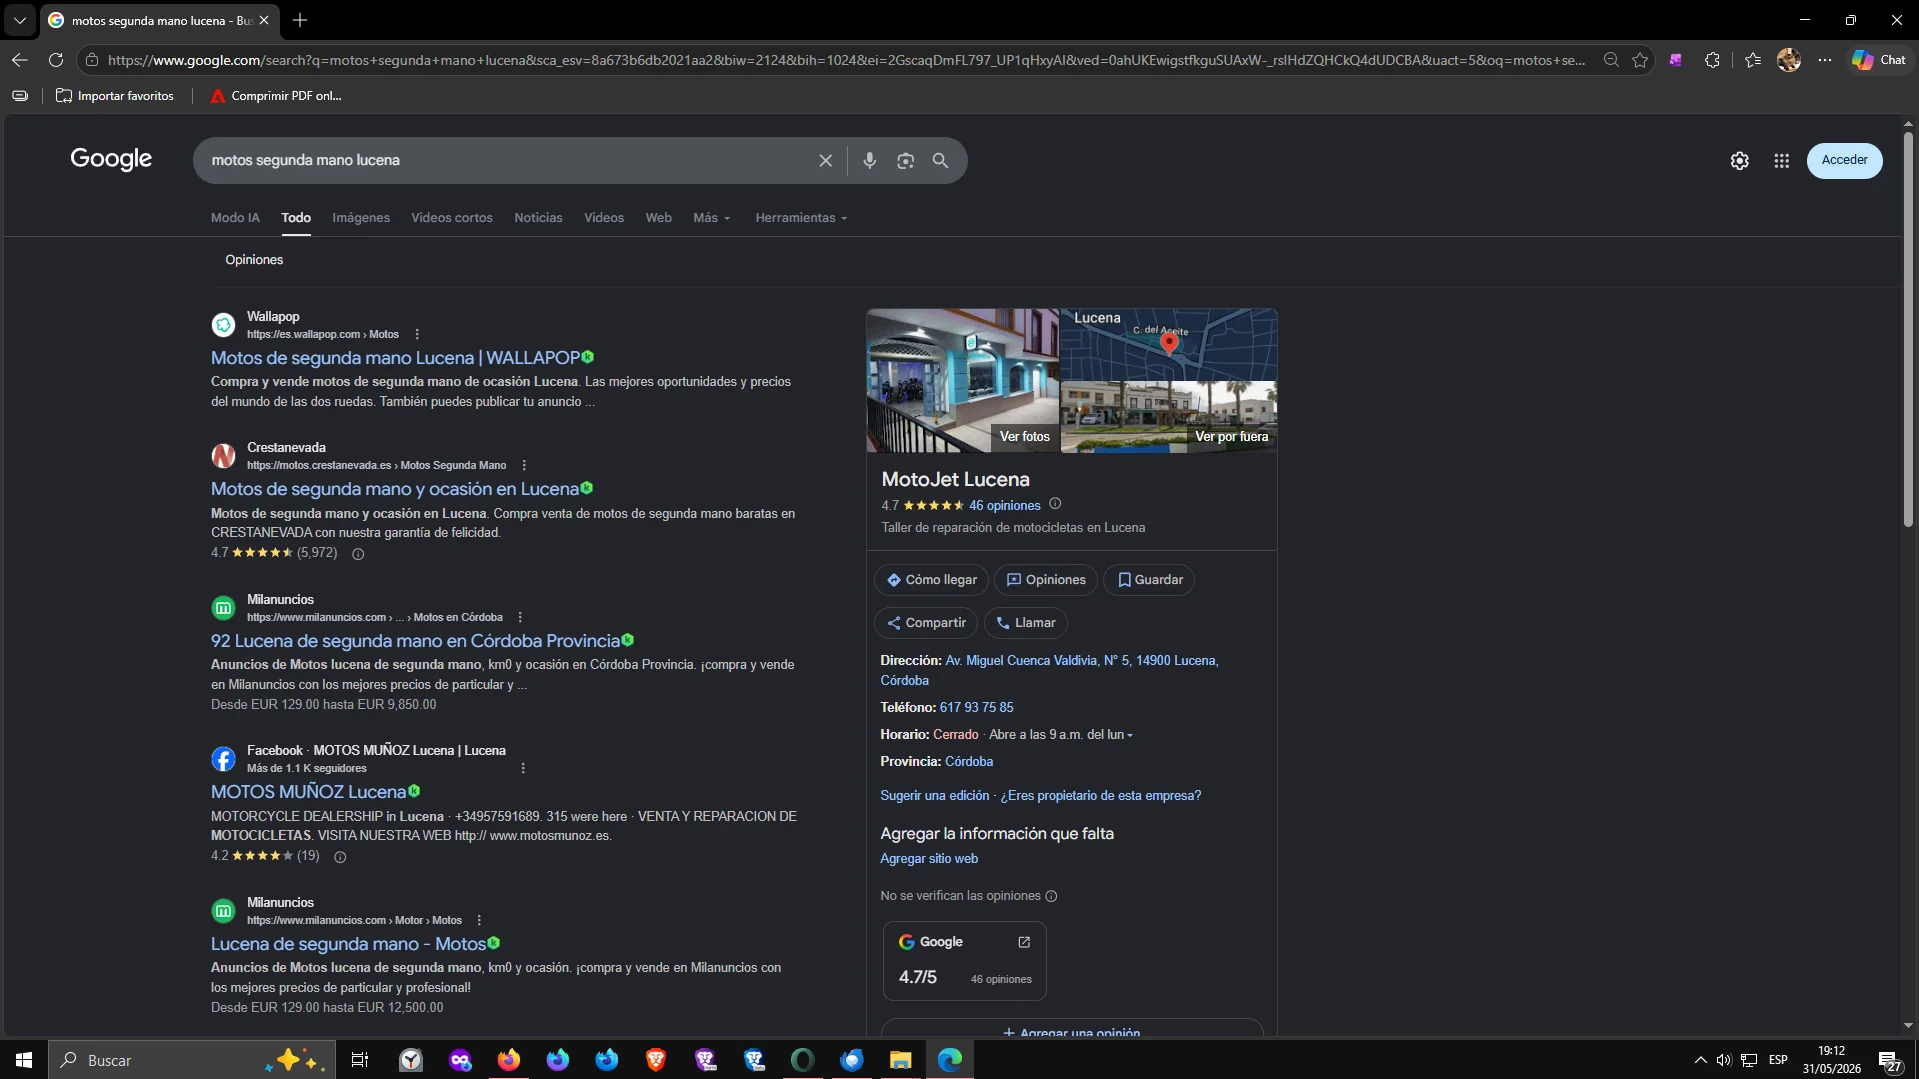Open Ver fotos business photo thumbnail
1919x1079 pixels.
pos(963,381)
